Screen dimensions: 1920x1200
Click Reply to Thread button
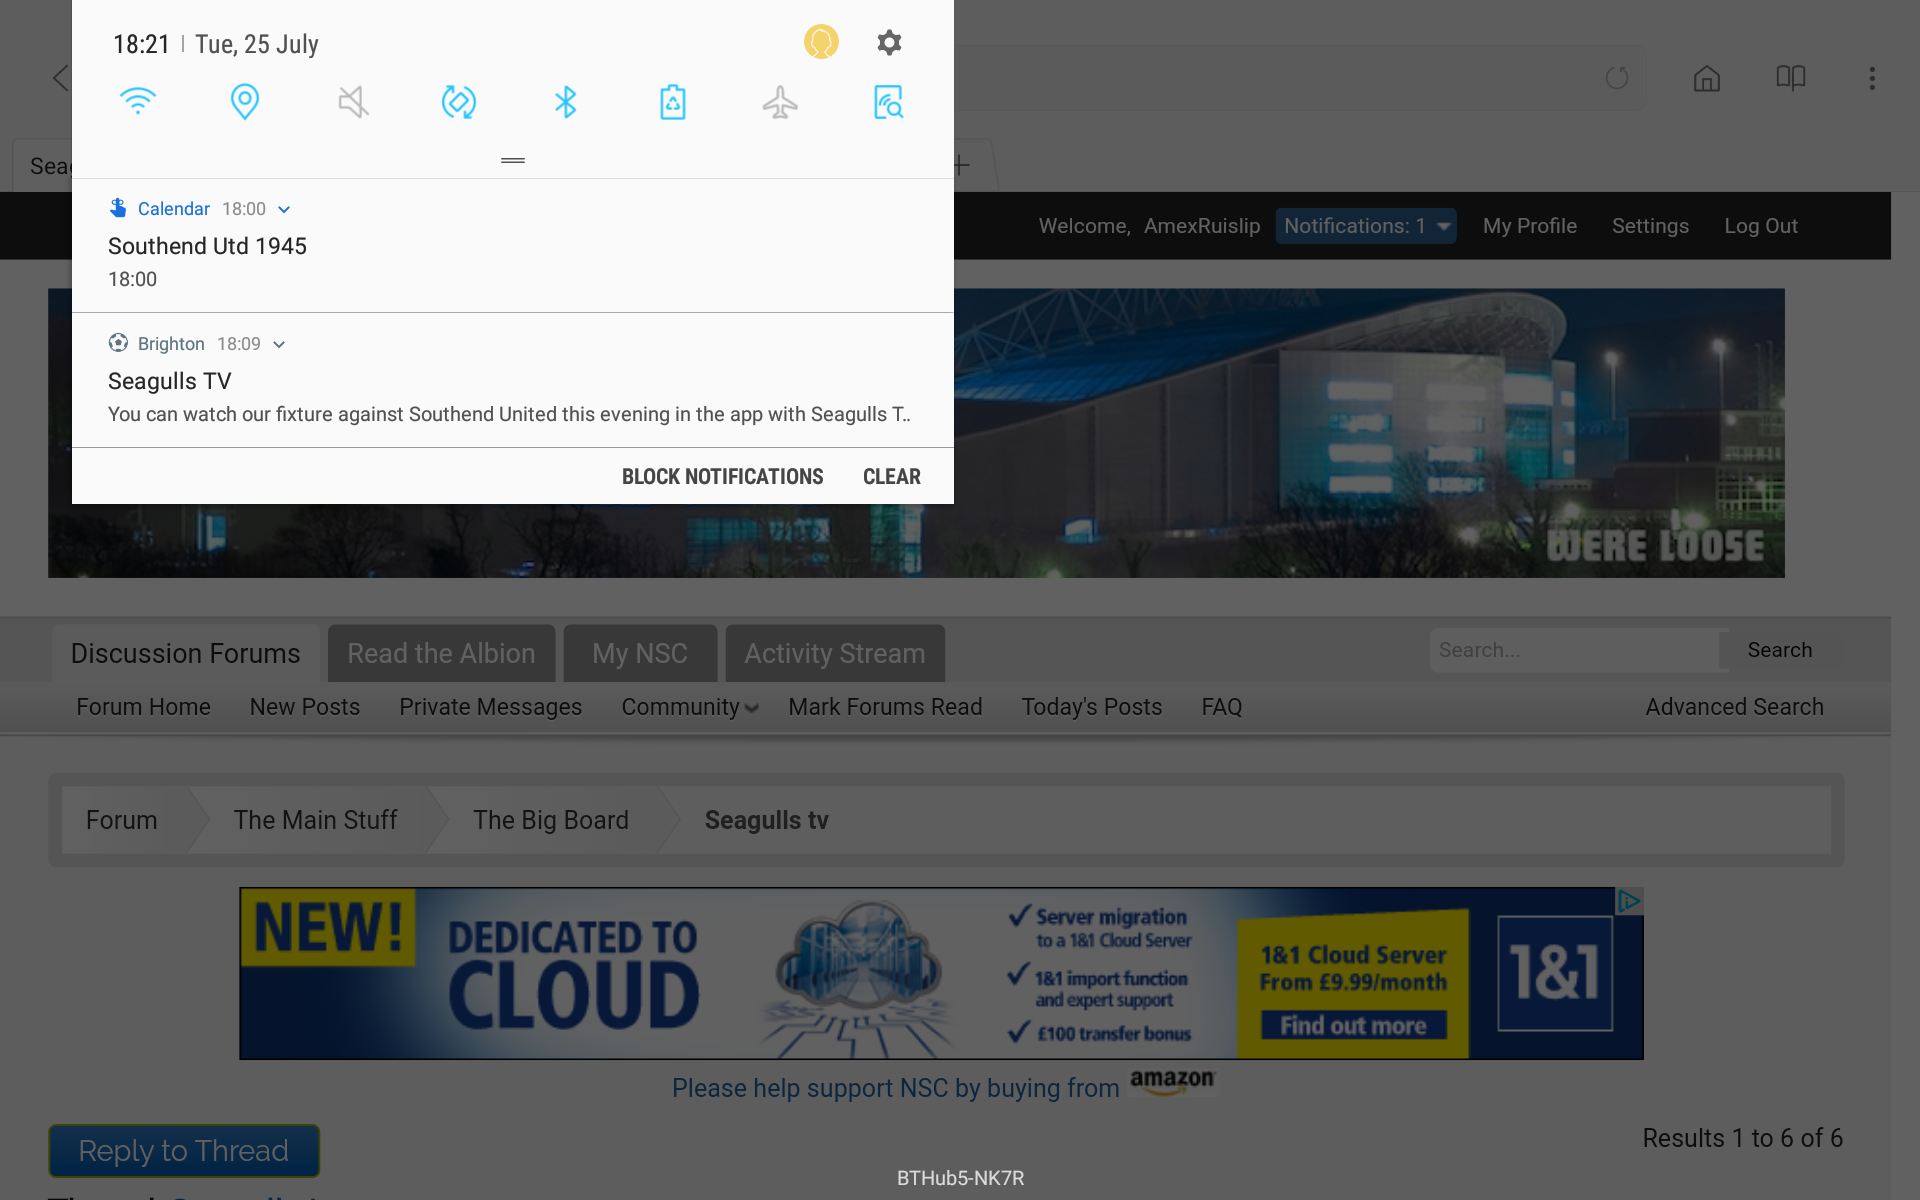point(184,1151)
